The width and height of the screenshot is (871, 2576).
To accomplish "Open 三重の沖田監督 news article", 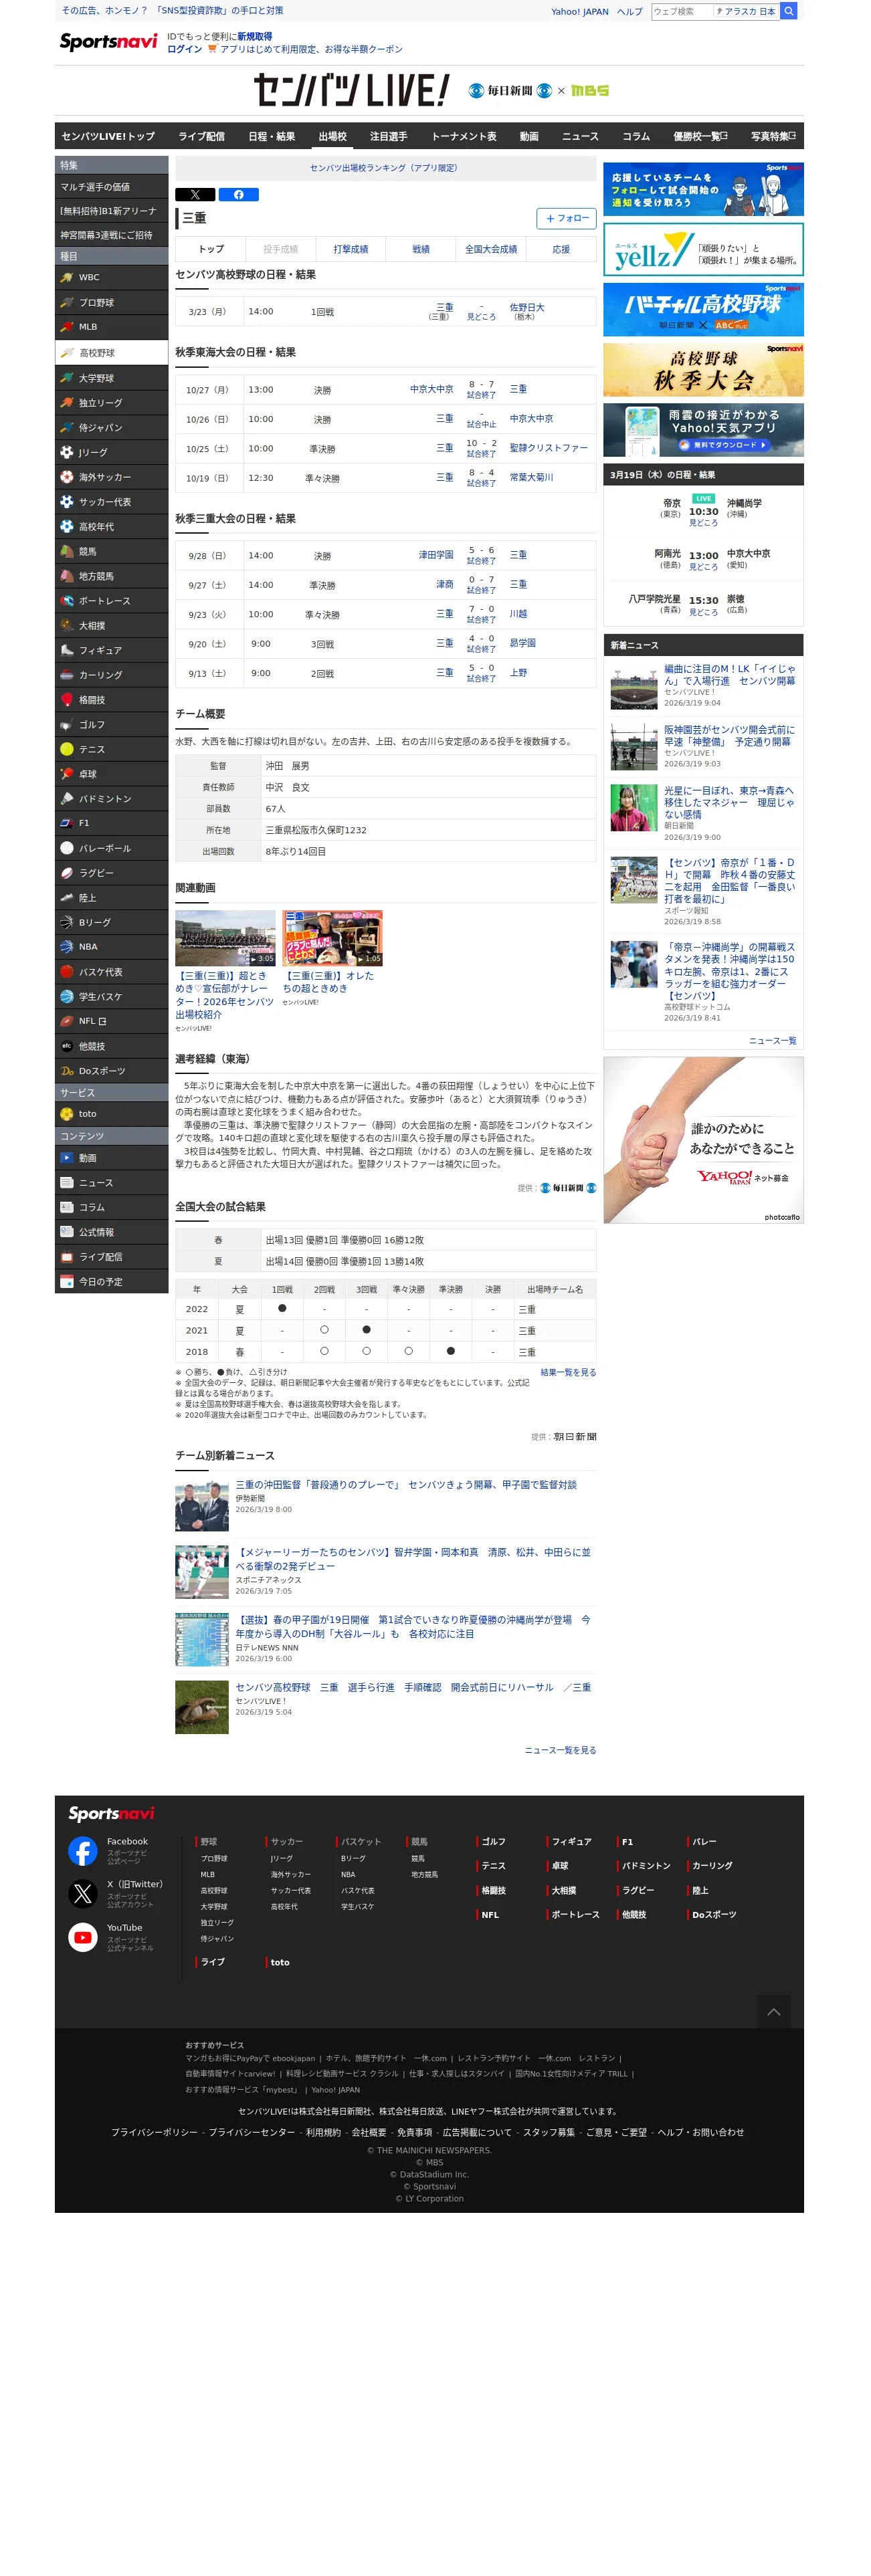I will tap(406, 1484).
